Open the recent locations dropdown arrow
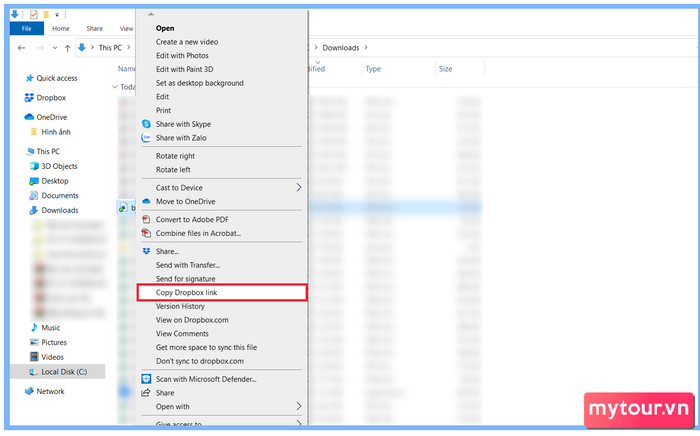 pos(55,48)
